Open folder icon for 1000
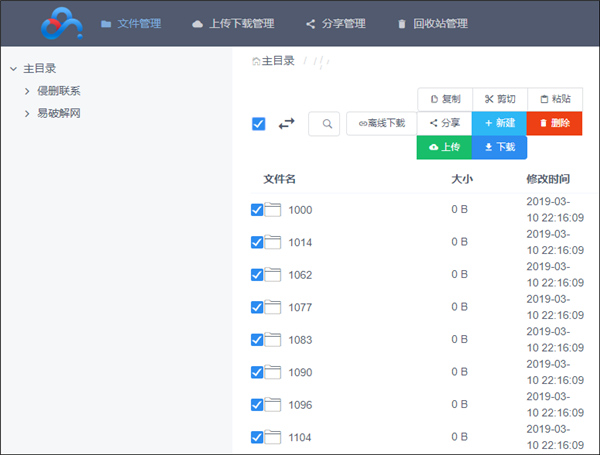 click(x=273, y=210)
